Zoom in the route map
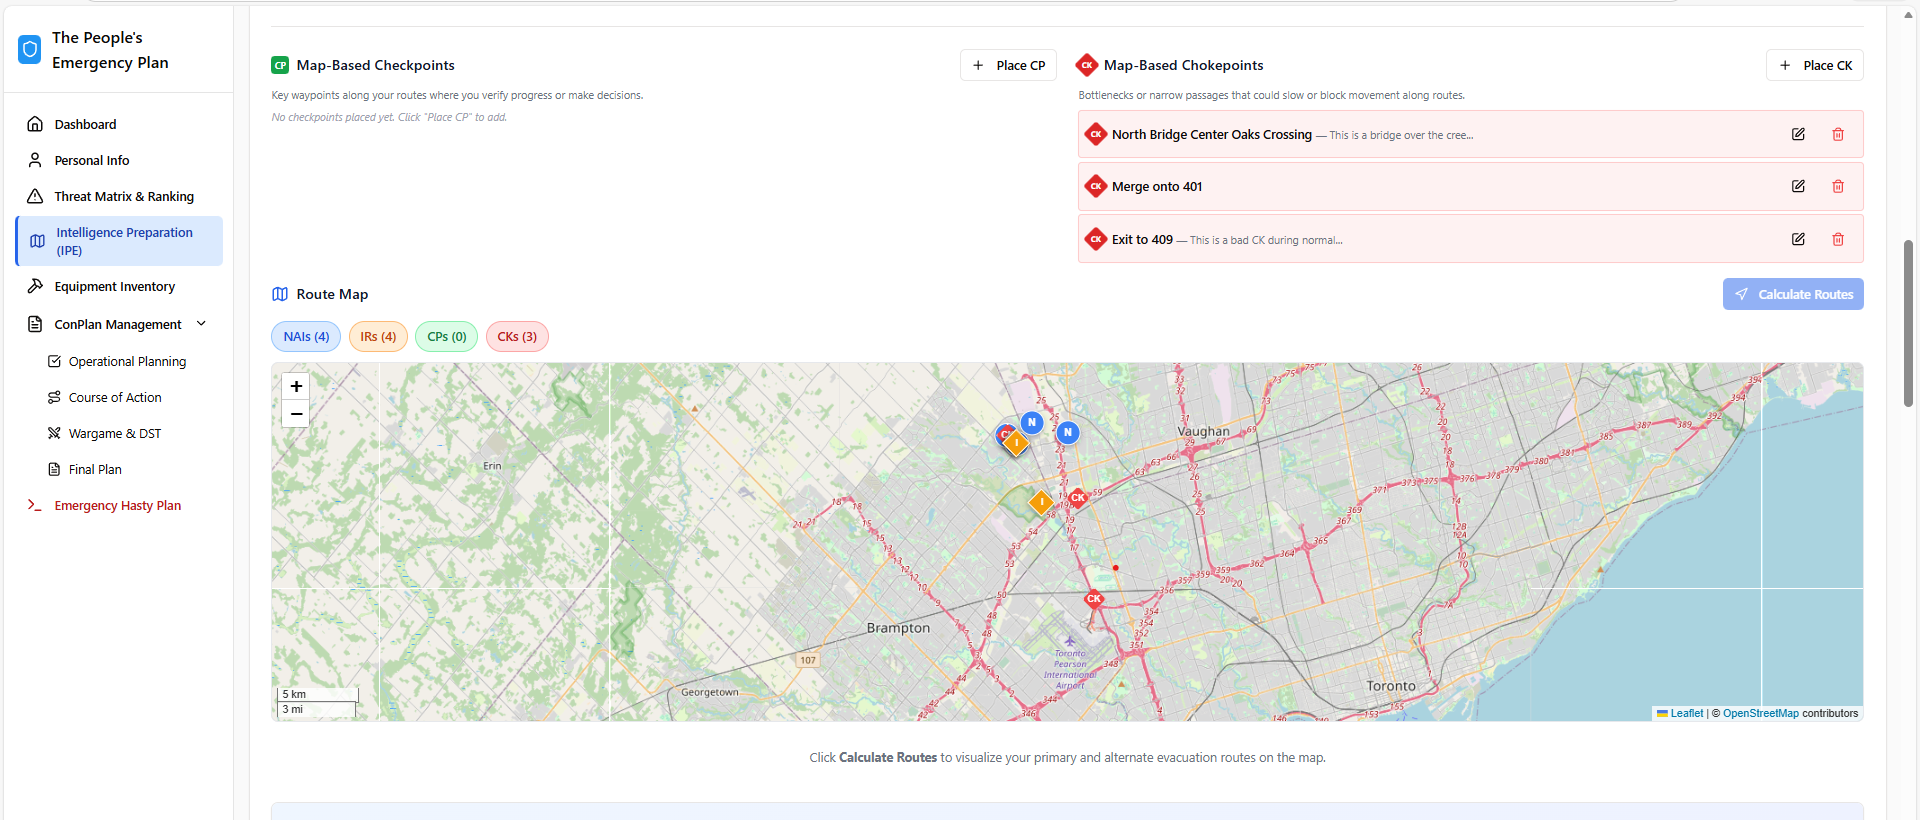Screen dimensions: 1920x820 tap(296, 386)
